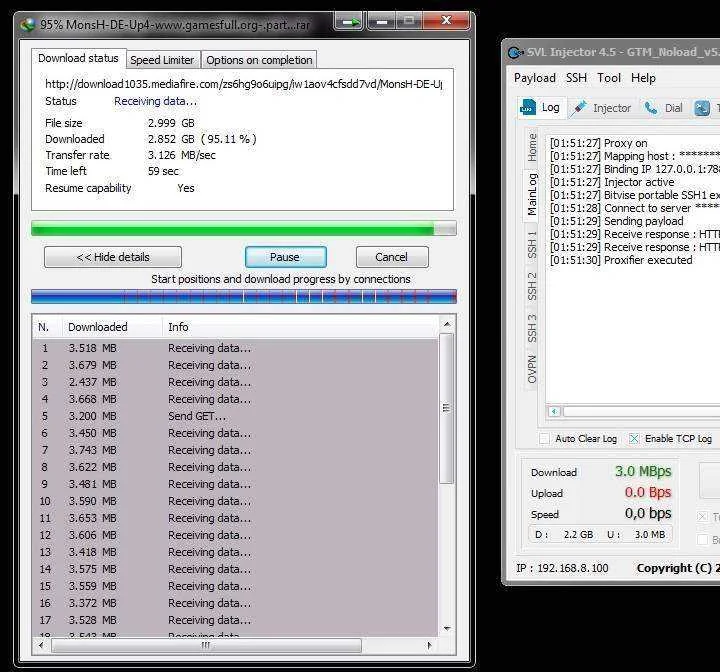Select the SSH 2 vertical tab
720x672 pixels.
pos(532,287)
